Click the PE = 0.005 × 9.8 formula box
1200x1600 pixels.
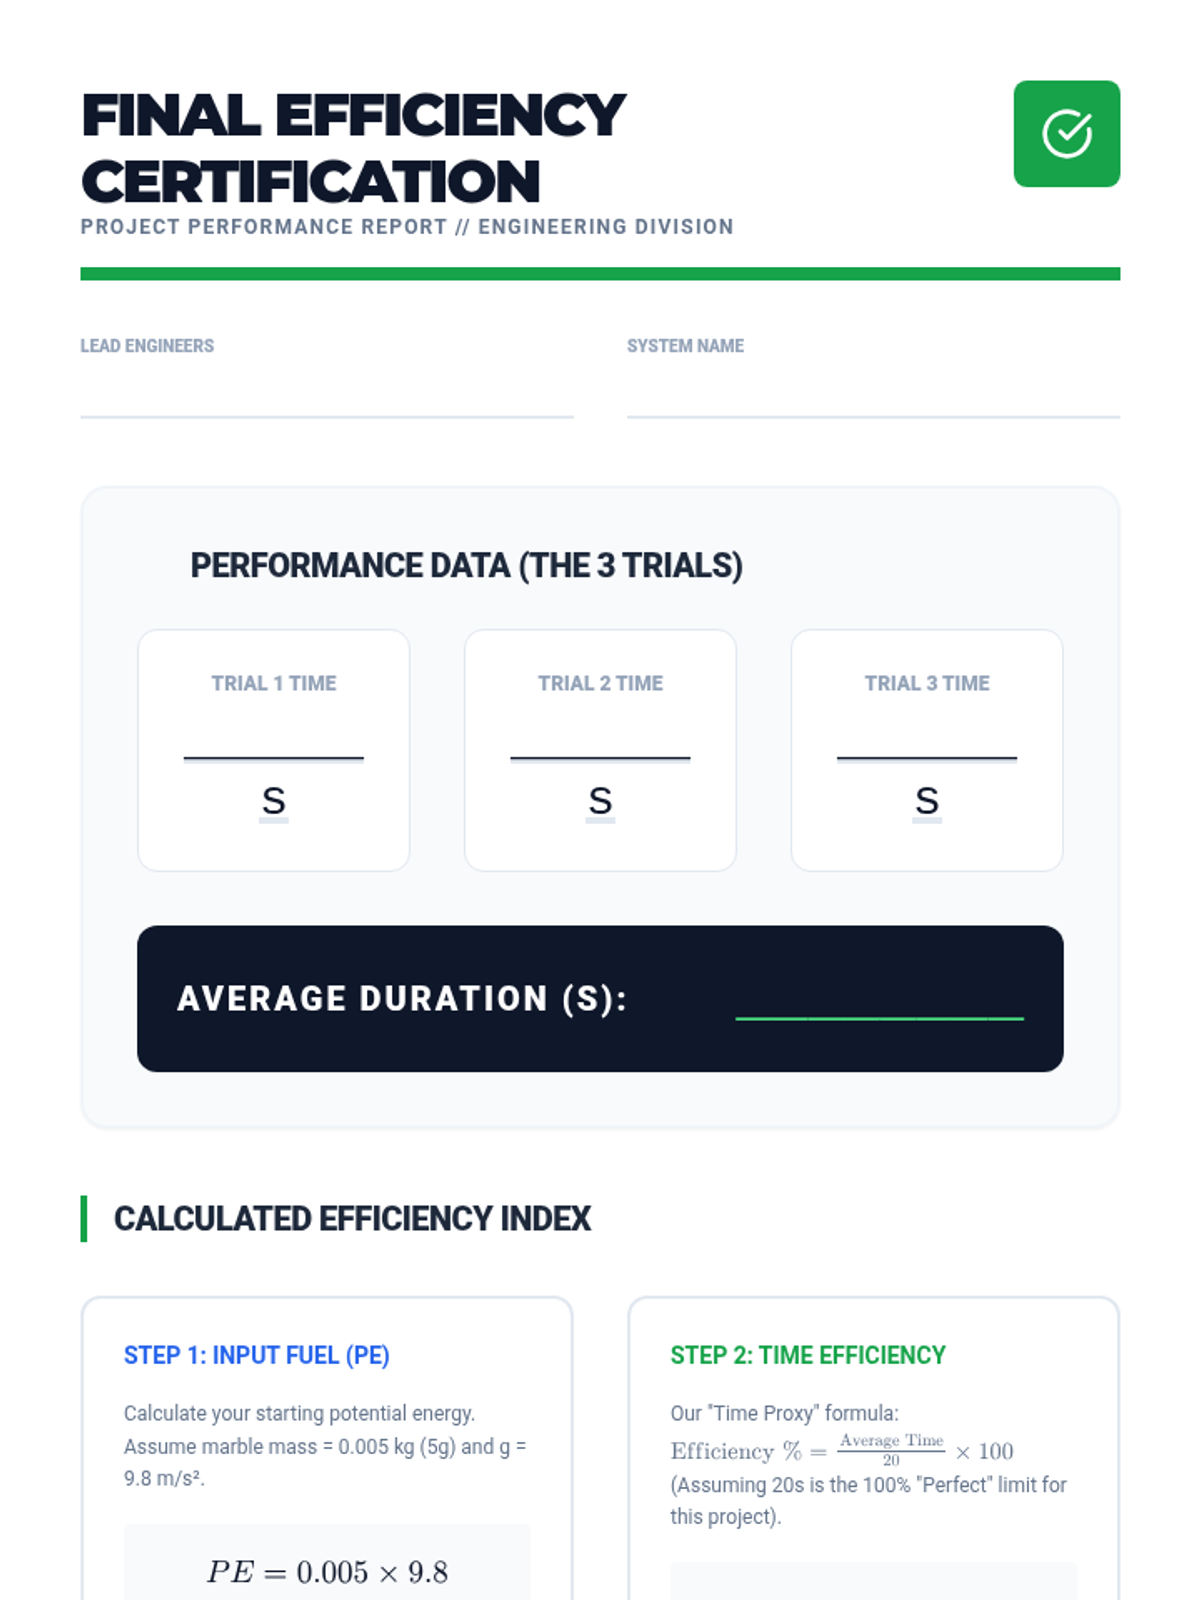click(327, 1566)
